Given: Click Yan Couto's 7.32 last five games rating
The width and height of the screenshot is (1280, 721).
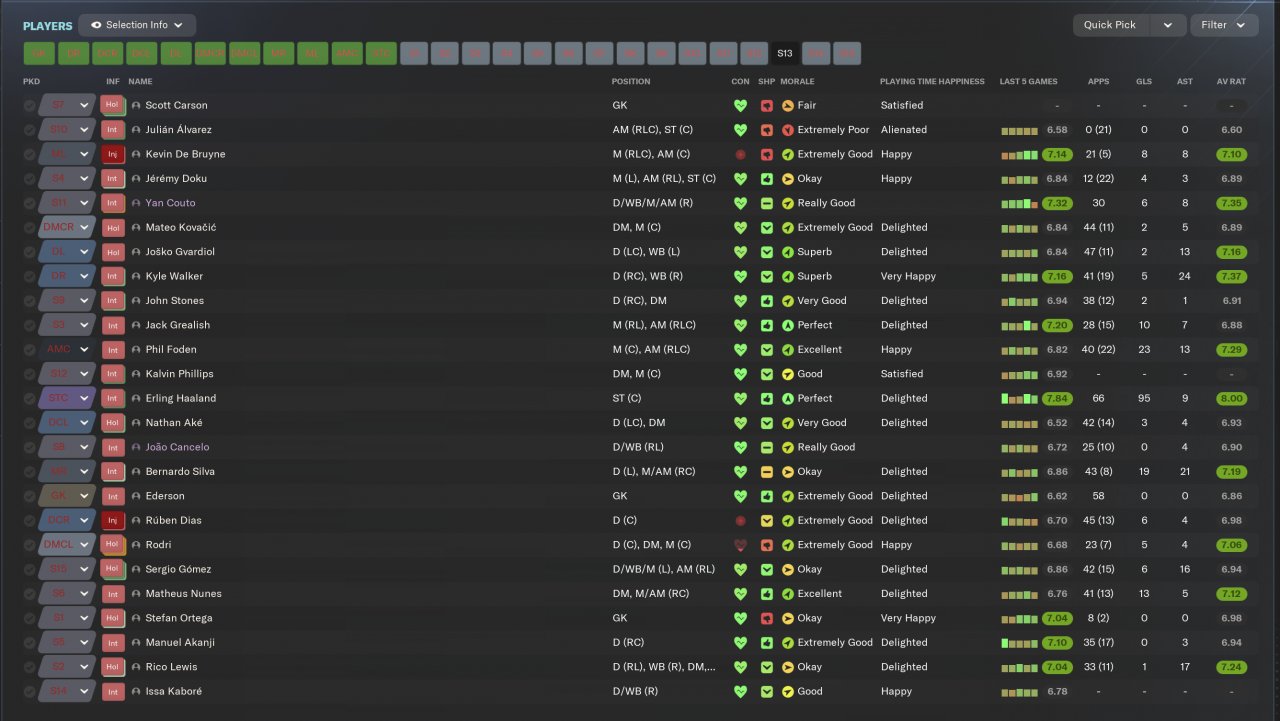Looking at the screenshot, I should (x=1057, y=203).
